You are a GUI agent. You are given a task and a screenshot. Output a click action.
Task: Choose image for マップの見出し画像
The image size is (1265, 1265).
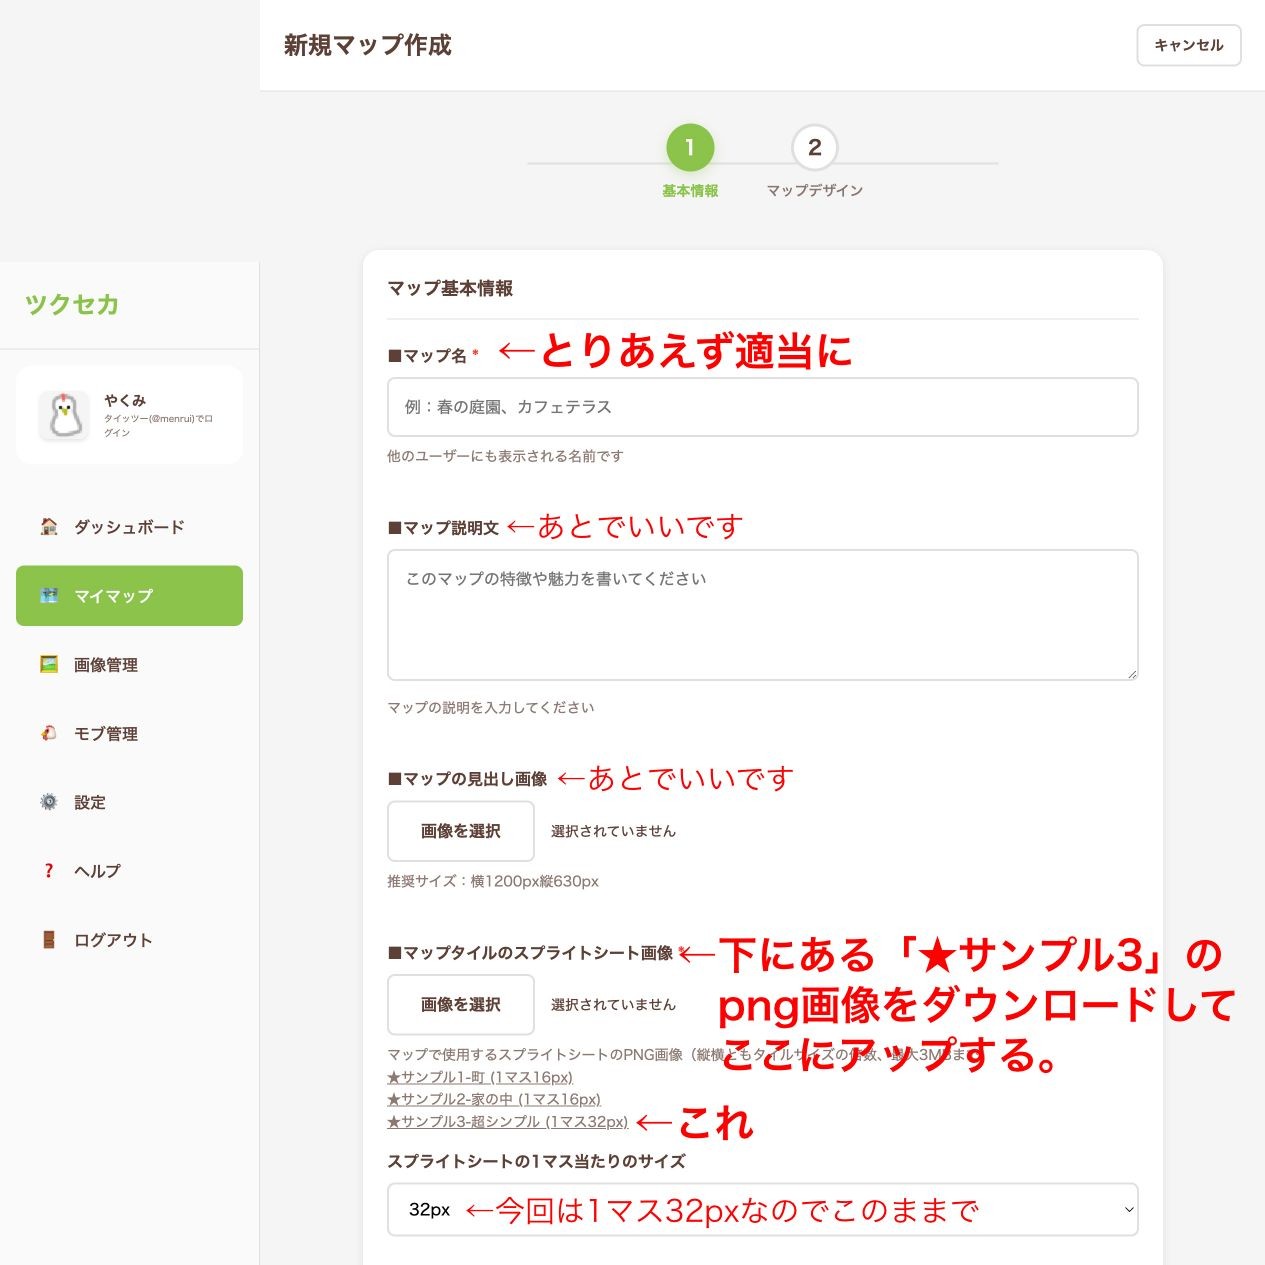point(461,831)
